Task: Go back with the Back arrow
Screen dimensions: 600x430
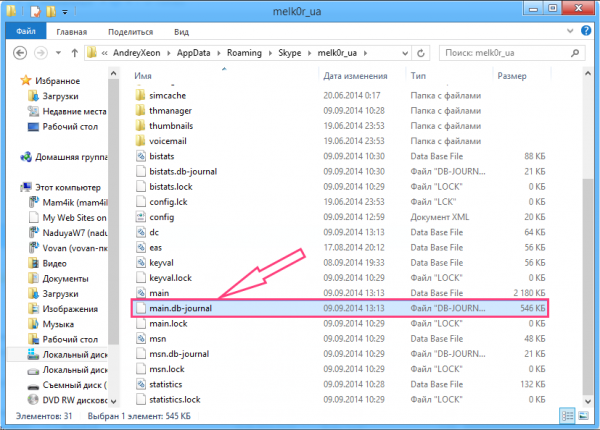Action: [20, 53]
